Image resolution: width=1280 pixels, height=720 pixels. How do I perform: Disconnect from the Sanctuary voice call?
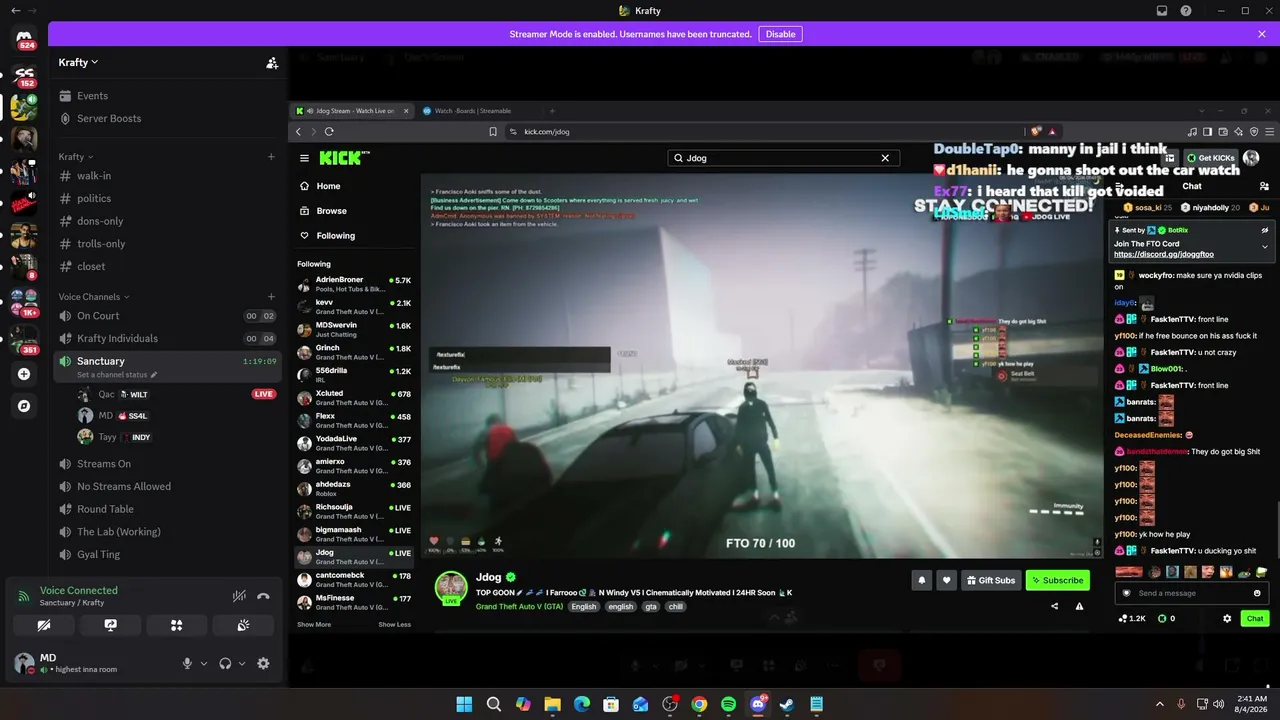pyautogui.click(x=263, y=596)
